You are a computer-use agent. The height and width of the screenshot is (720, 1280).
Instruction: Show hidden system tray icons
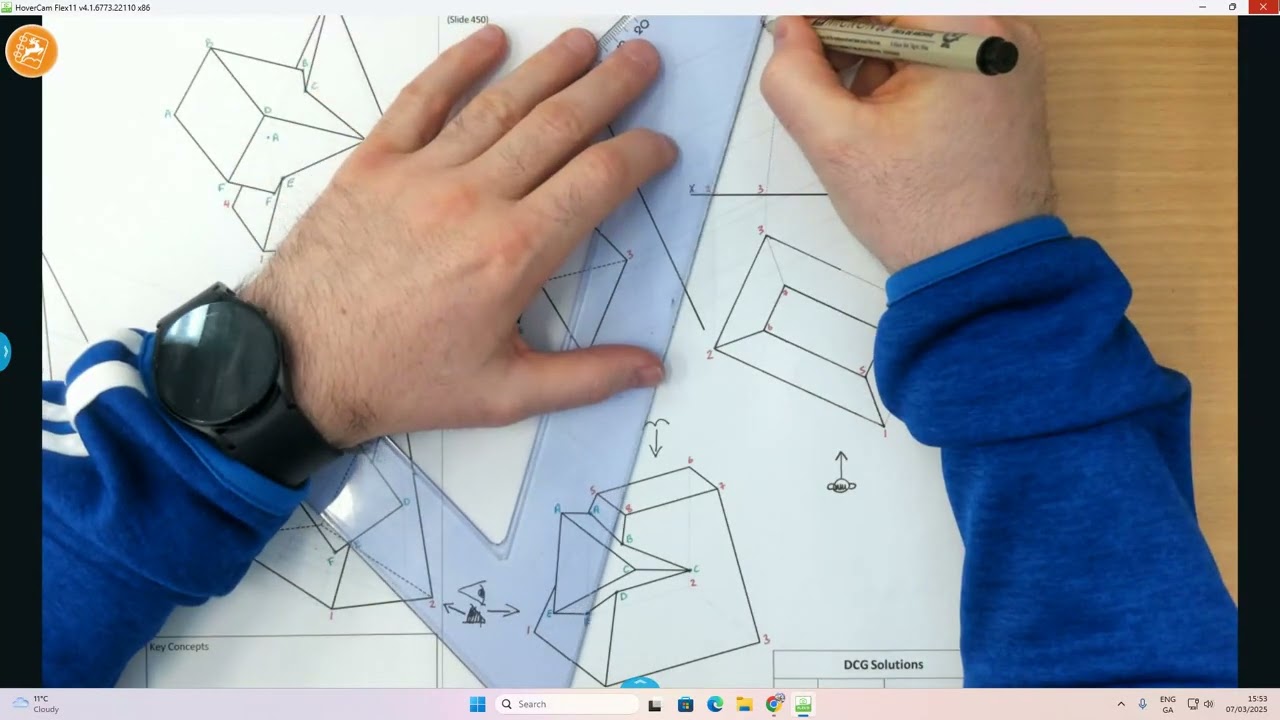pos(1121,704)
